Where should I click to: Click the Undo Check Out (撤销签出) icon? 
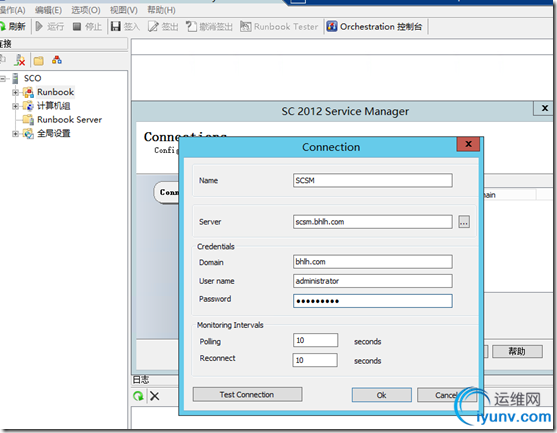point(191,26)
